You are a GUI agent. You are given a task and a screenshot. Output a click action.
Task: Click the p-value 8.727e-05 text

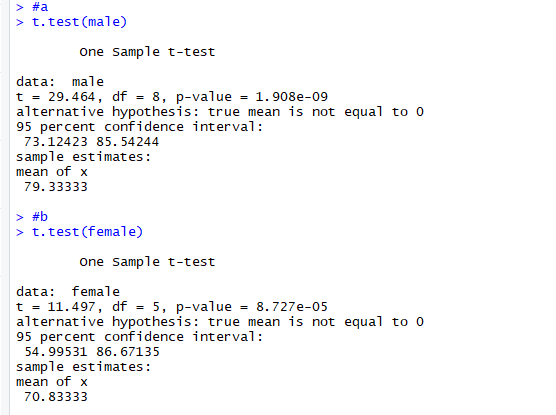point(252,307)
